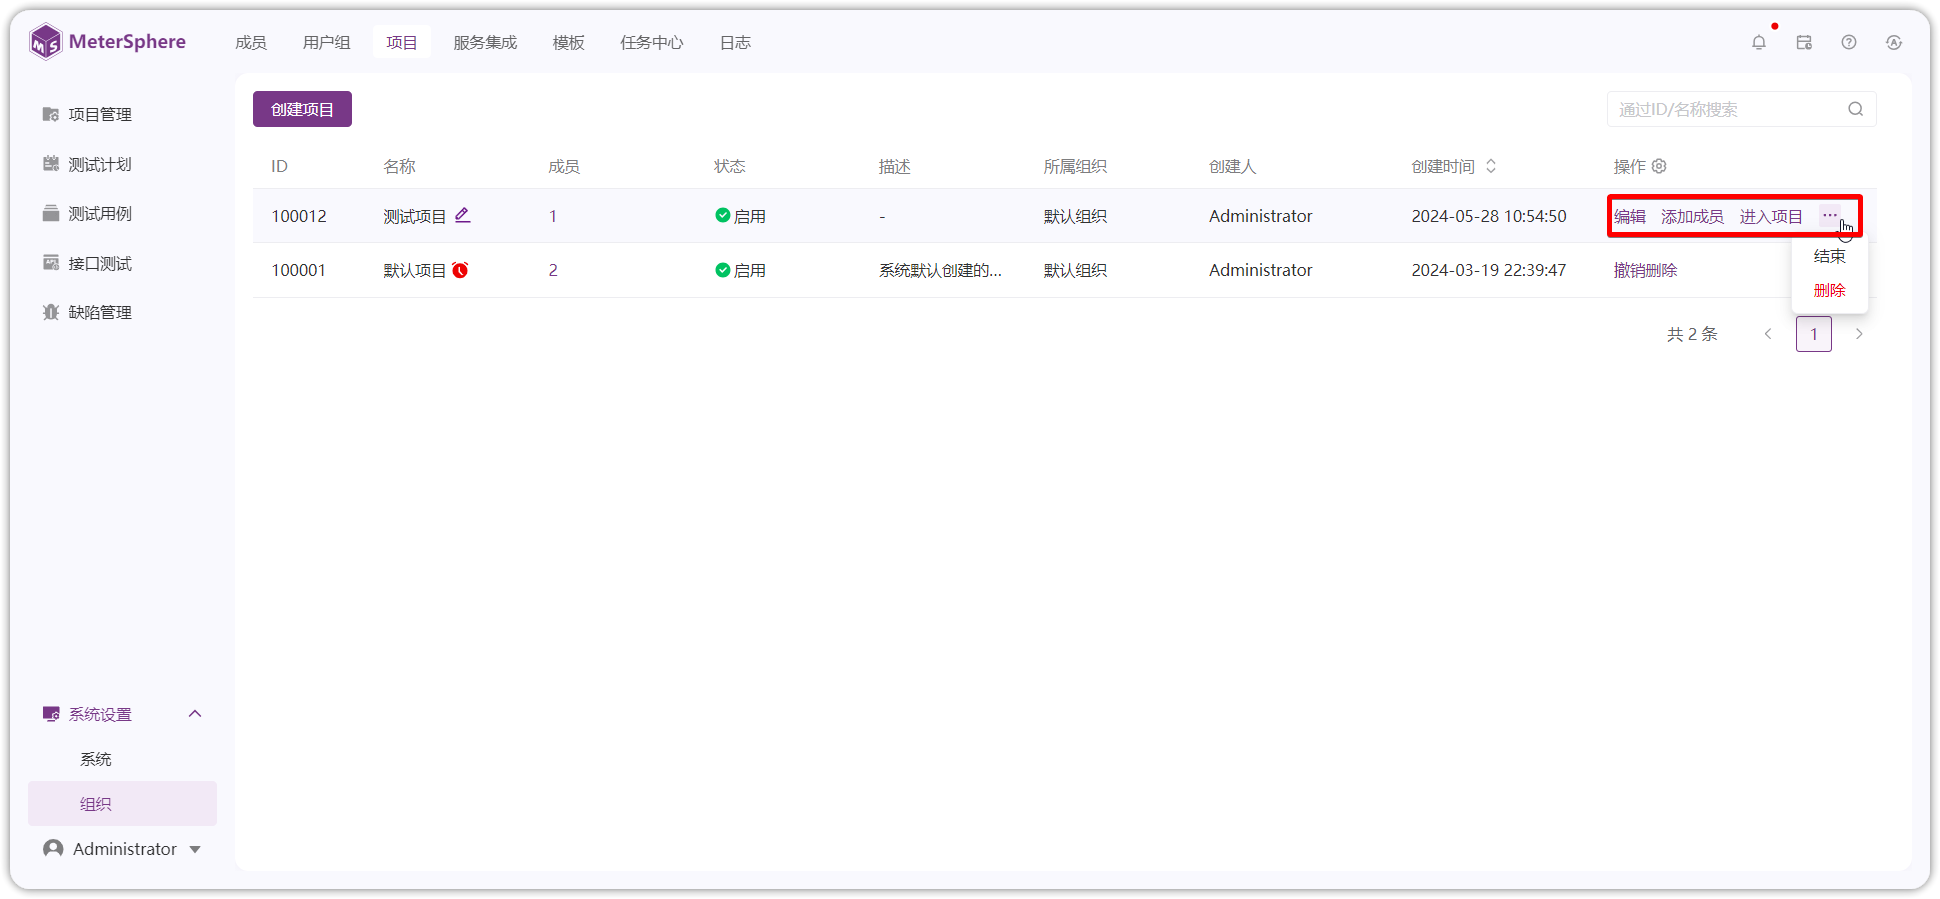Collapse the 系统设置 section
This screenshot has width=1940, height=899.
click(195, 714)
